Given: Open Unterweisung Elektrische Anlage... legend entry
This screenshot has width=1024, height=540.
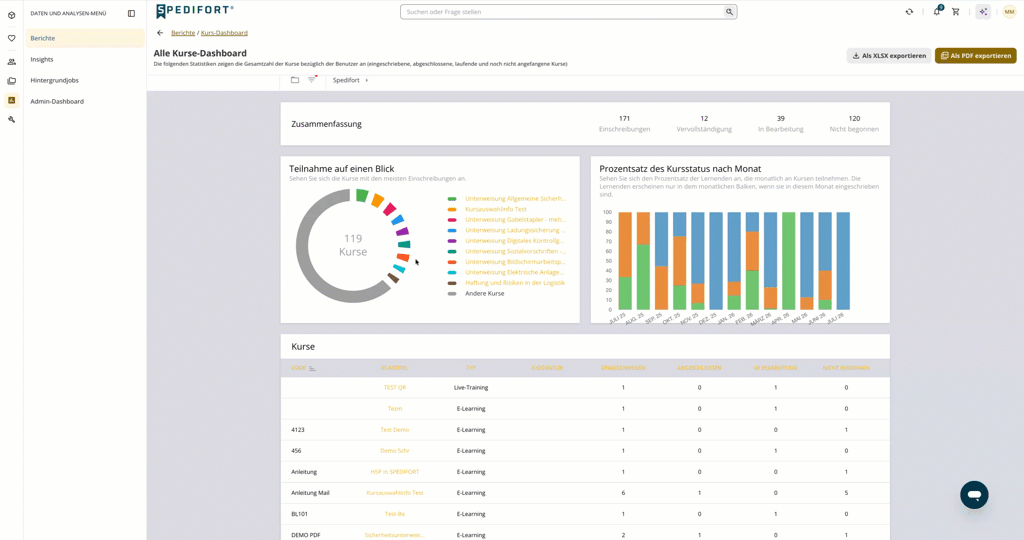Looking at the screenshot, I should [x=514, y=272].
